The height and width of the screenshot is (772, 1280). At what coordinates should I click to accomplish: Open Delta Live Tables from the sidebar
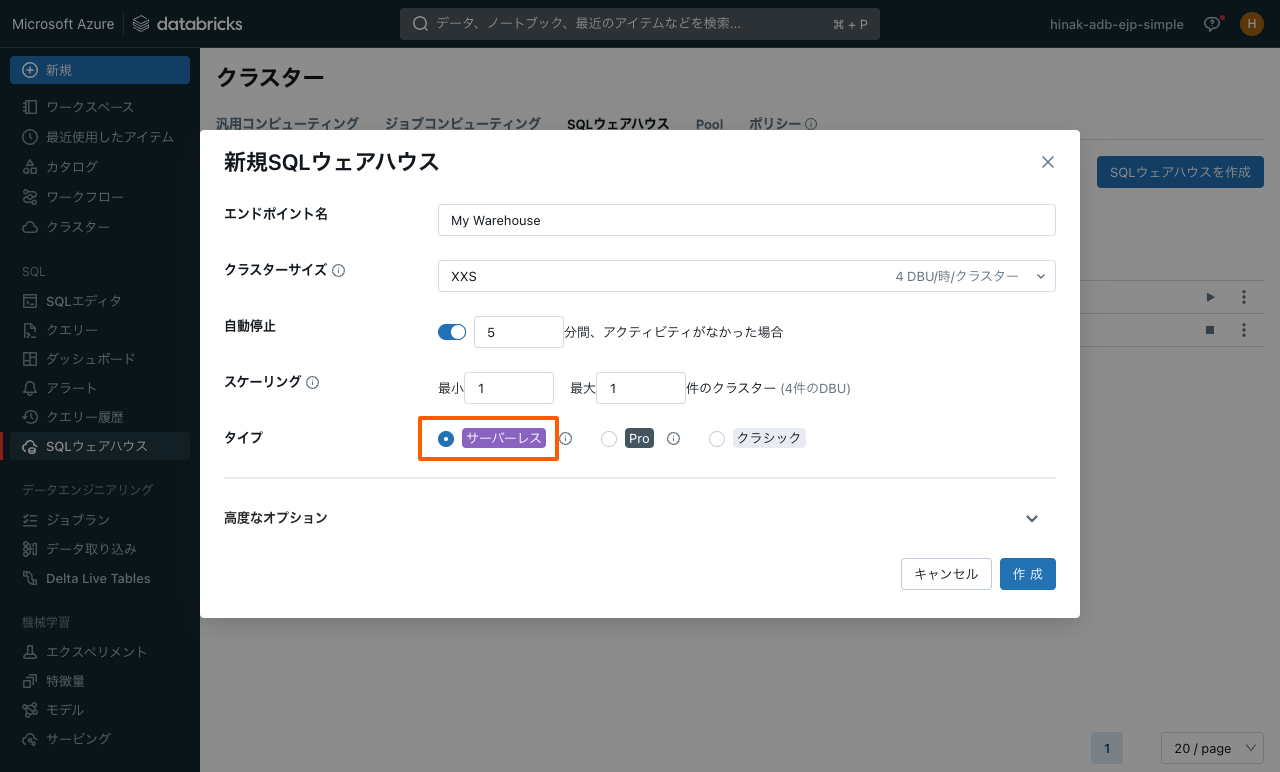tap(100, 579)
